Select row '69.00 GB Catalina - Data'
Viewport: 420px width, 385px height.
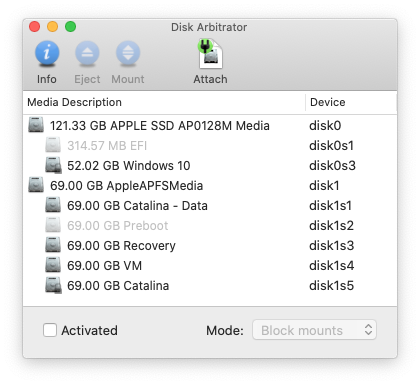click(x=210, y=205)
